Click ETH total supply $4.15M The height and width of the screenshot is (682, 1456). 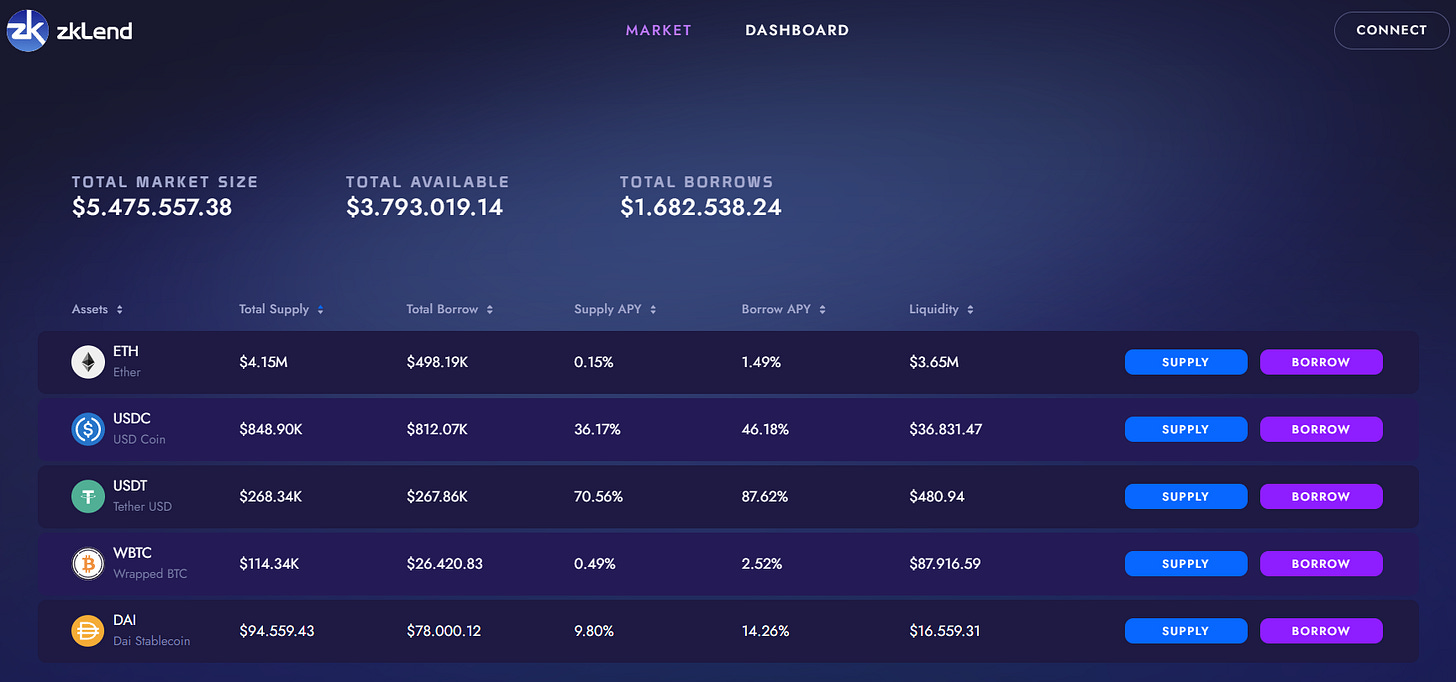pos(263,362)
